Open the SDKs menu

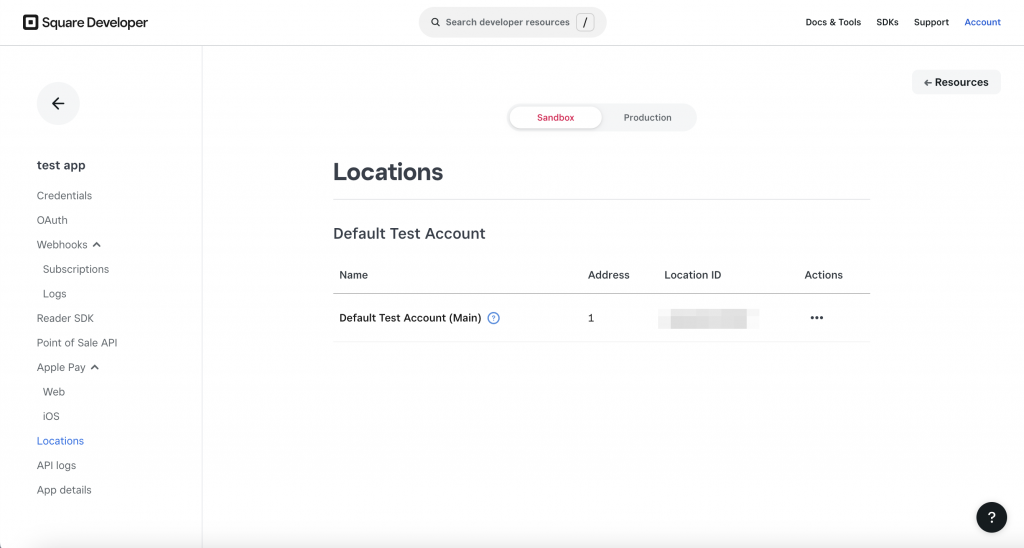coord(887,22)
